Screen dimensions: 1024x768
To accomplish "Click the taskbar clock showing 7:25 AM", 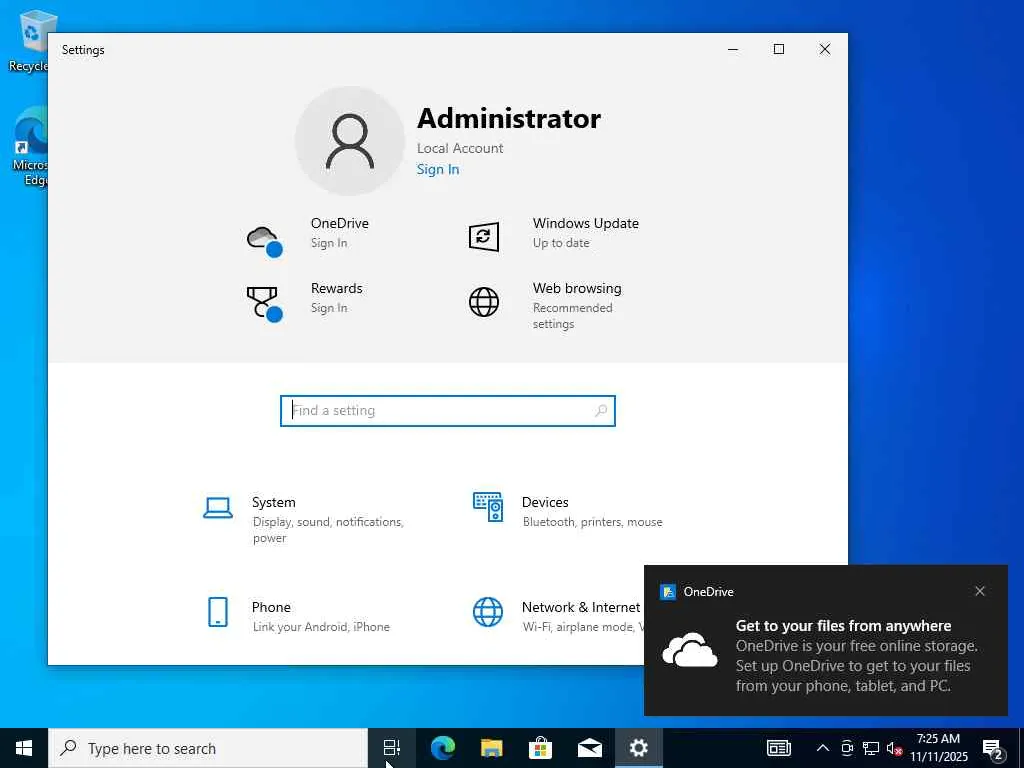I will click(x=938, y=748).
